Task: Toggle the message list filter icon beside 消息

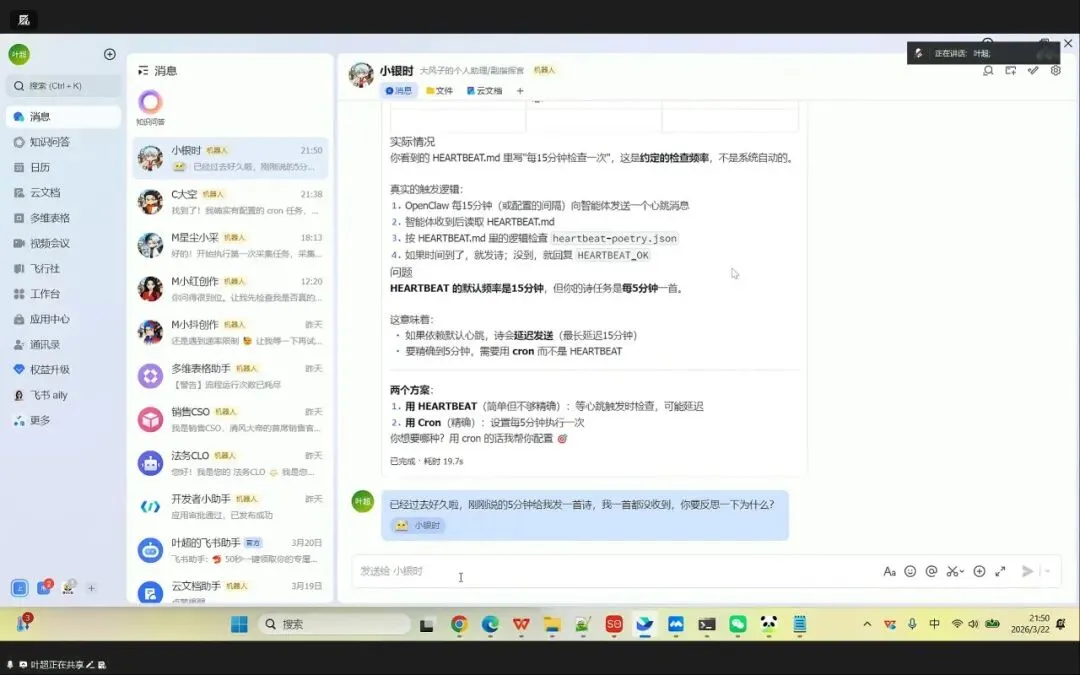Action: coord(143,70)
